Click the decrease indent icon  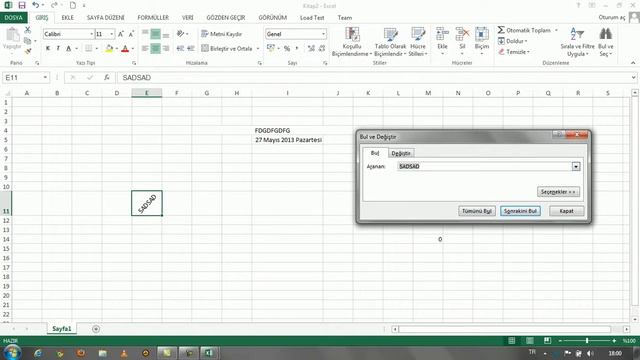click(x=180, y=49)
